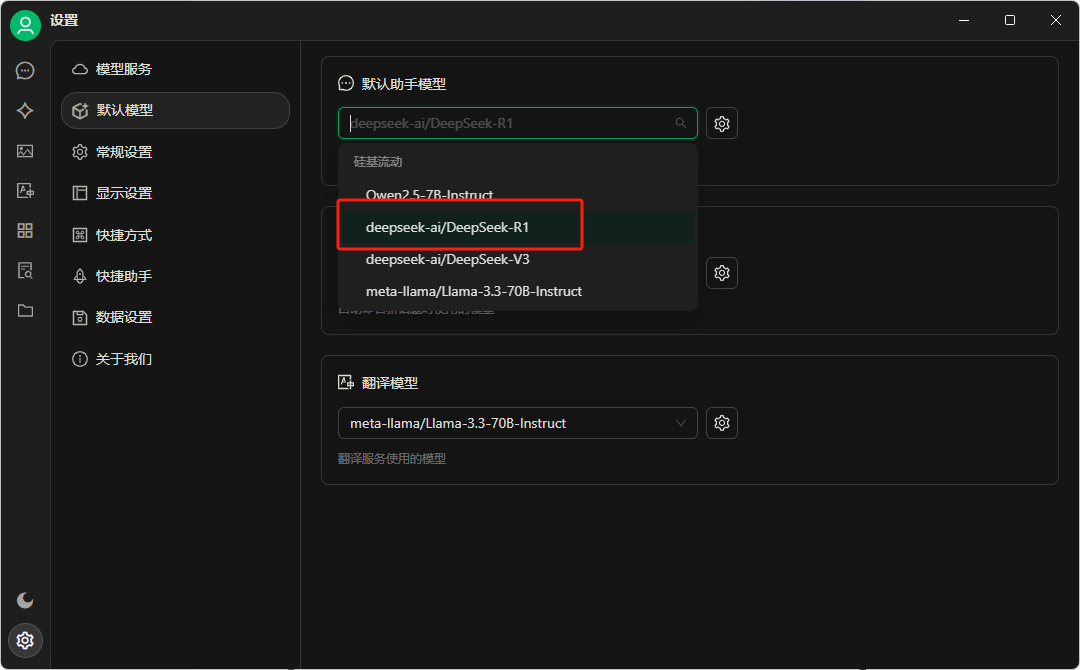Viewport: 1080px width, 670px height.
Task: Open the settings gear in sidebar
Action: 25,640
